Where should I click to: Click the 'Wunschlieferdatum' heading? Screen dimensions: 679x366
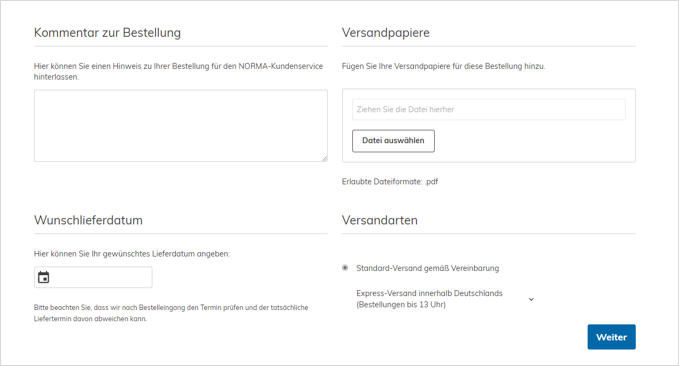[88, 220]
